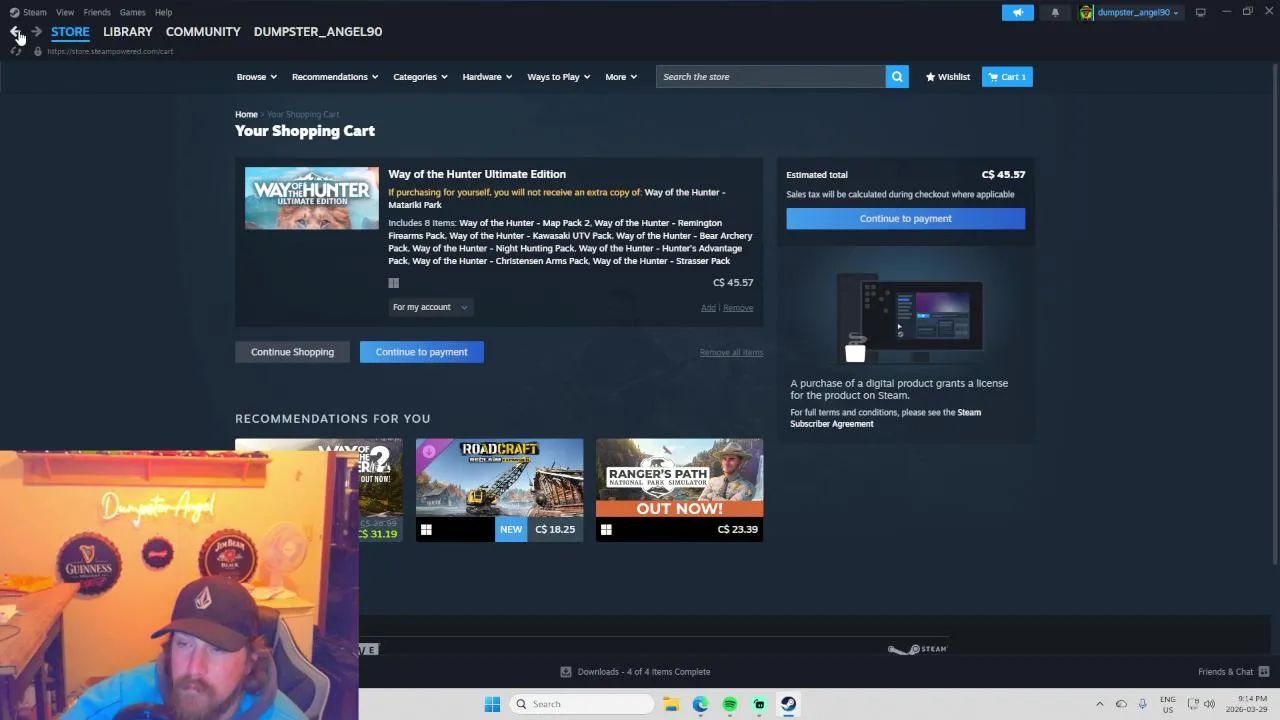This screenshot has width=1280, height=720.
Task: Click the speaker volume tray icon
Action: pyautogui.click(x=1209, y=704)
